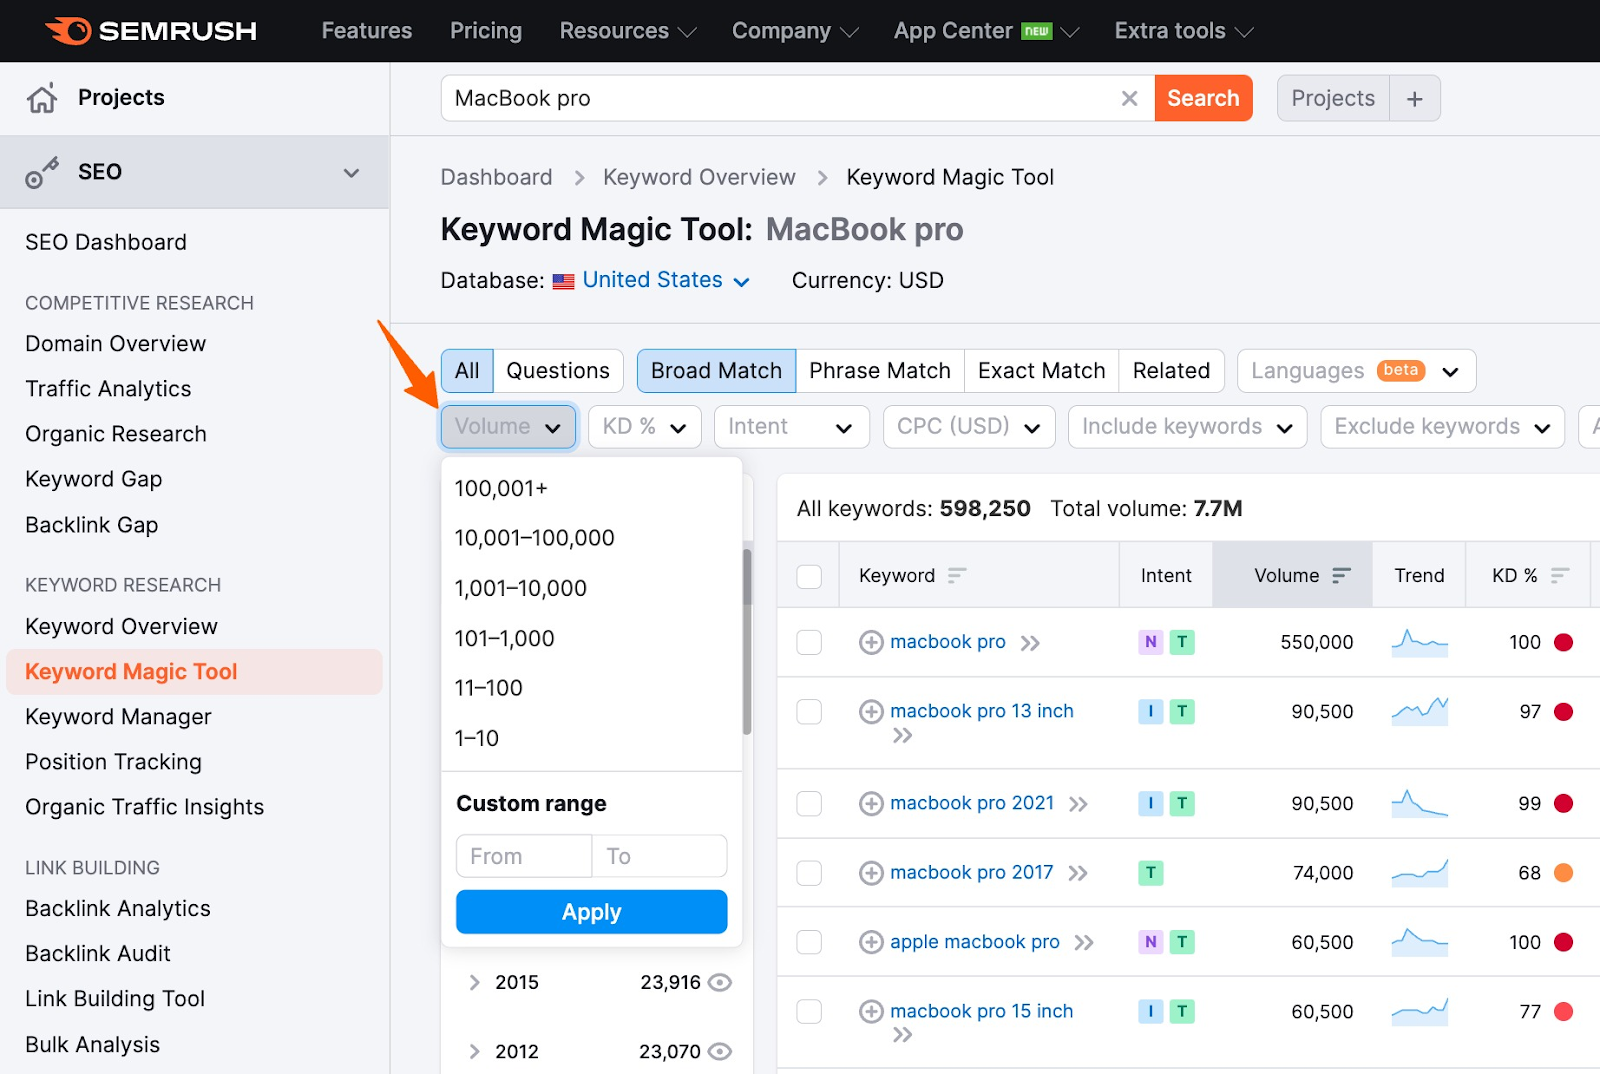Viewport: 1600px width, 1074px height.
Task: Open the Volume filter dropdown
Action: [x=508, y=427]
